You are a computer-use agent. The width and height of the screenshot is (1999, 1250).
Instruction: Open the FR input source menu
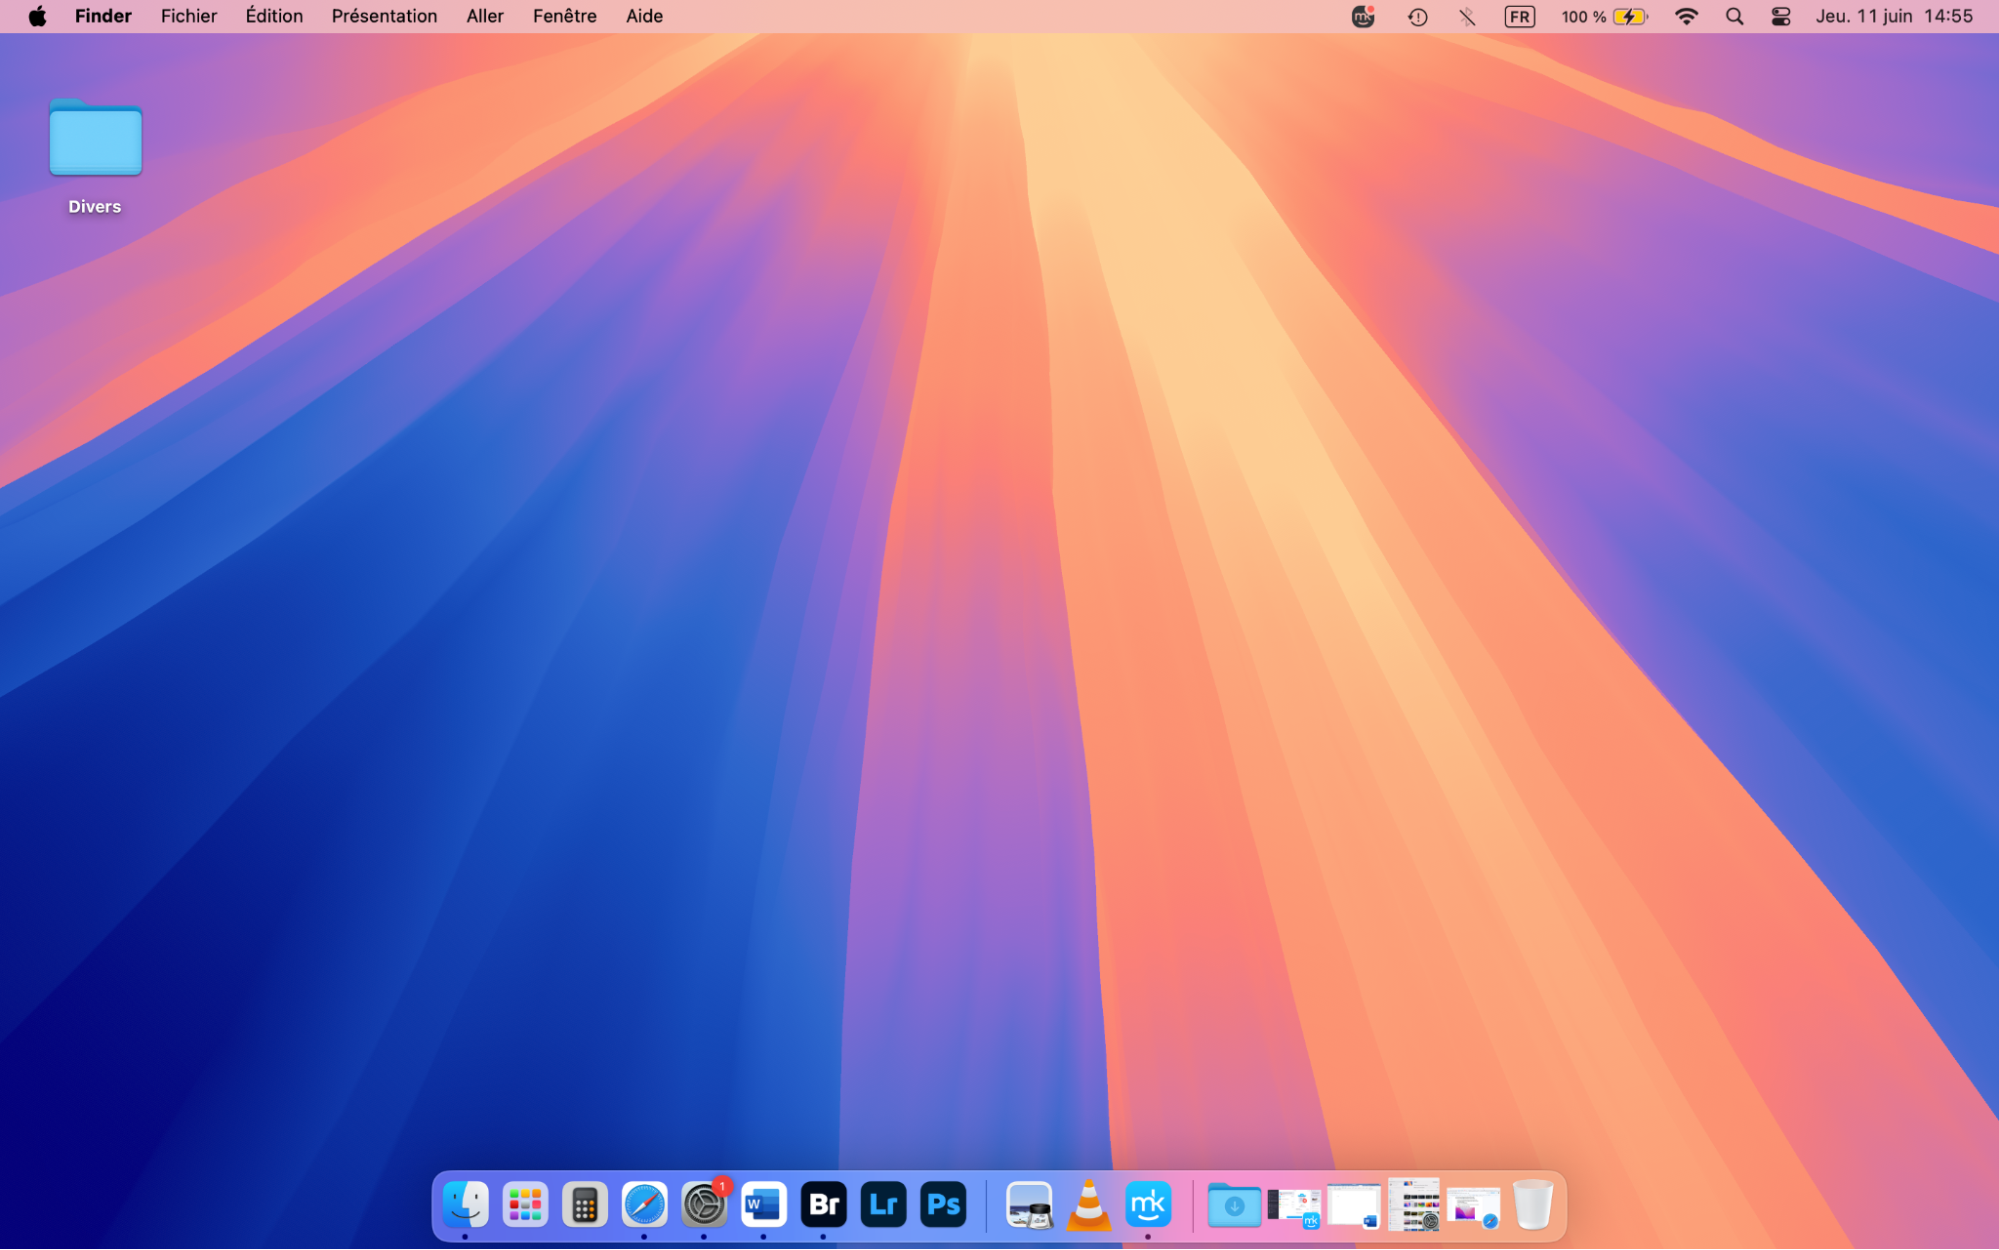[x=1519, y=17]
